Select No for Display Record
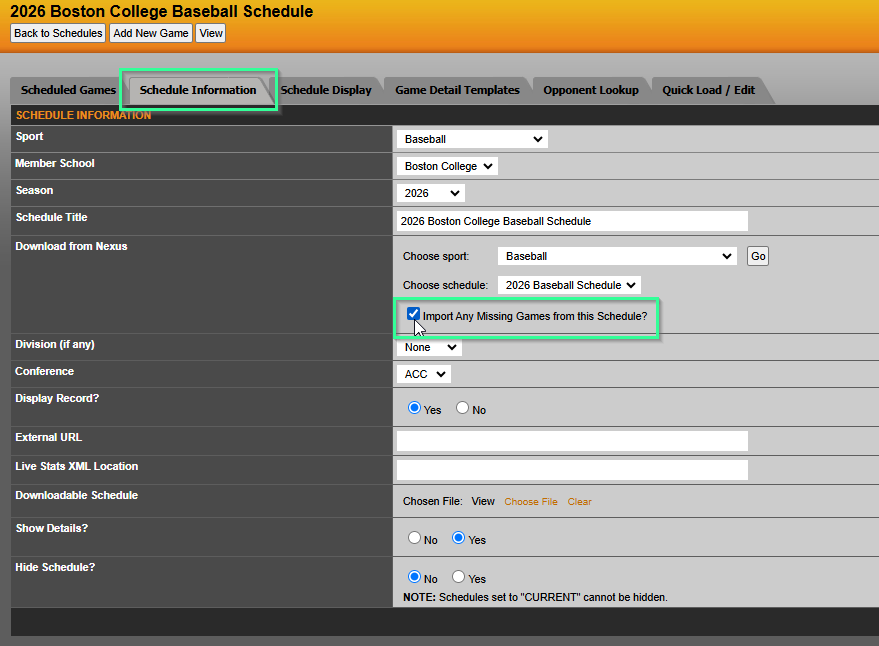879x646 pixels. tap(462, 408)
